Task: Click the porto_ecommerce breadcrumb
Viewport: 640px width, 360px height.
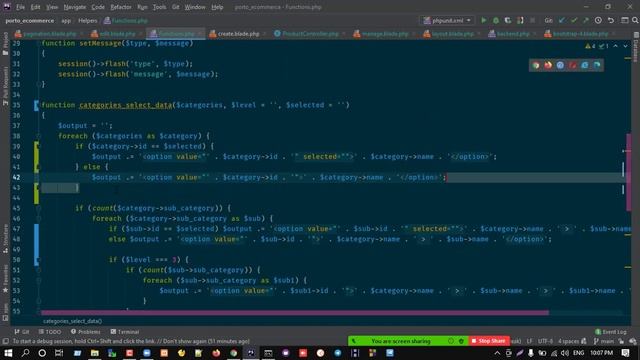Action: coord(30,20)
